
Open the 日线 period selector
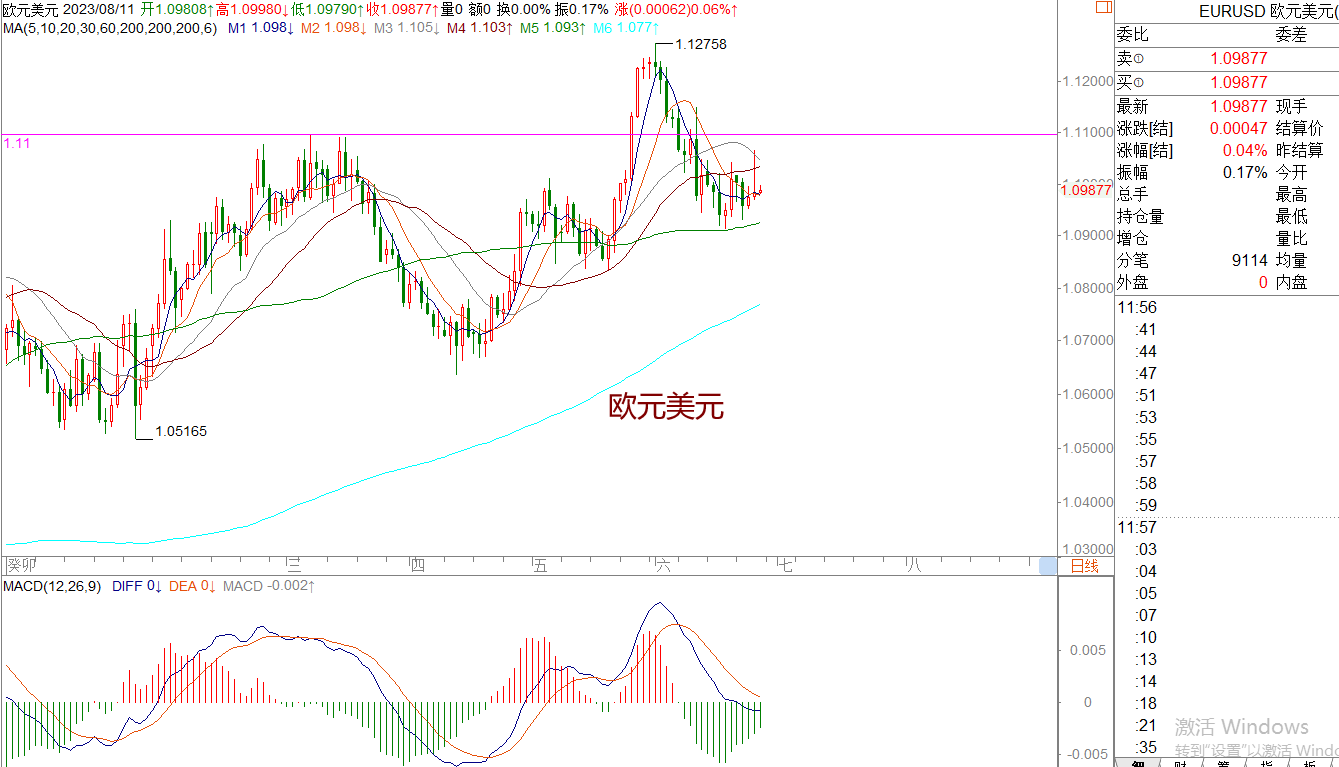tap(1085, 566)
